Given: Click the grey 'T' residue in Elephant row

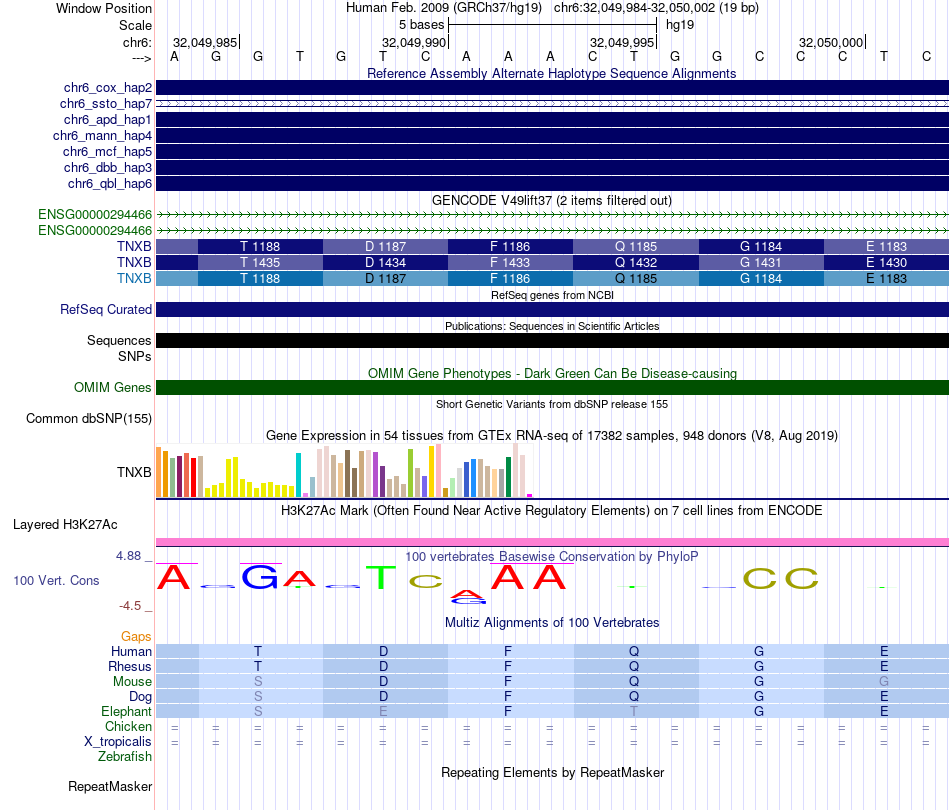Looking at the screenshot, I should (x=634, y=711).
